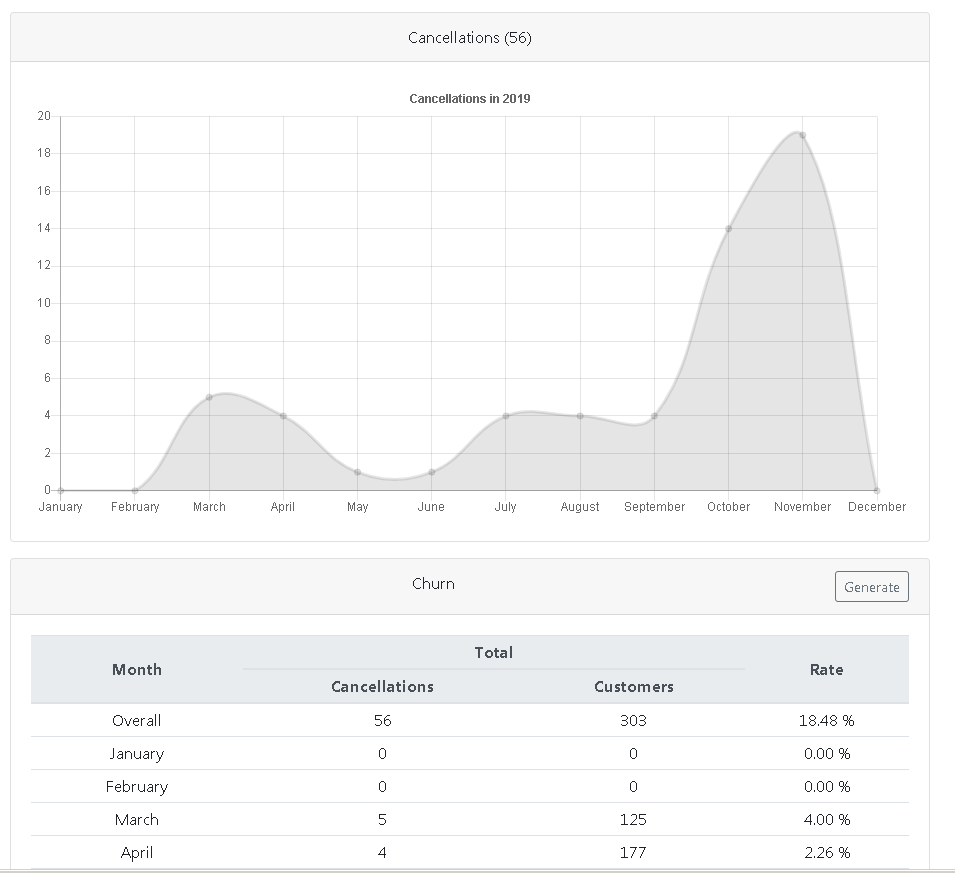Select the April data point on chart
Screen dimensions: 955x873
[283, 416]
